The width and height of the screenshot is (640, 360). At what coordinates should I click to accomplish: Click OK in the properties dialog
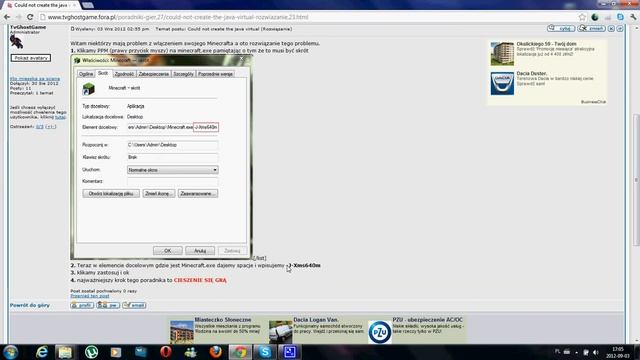168,251
